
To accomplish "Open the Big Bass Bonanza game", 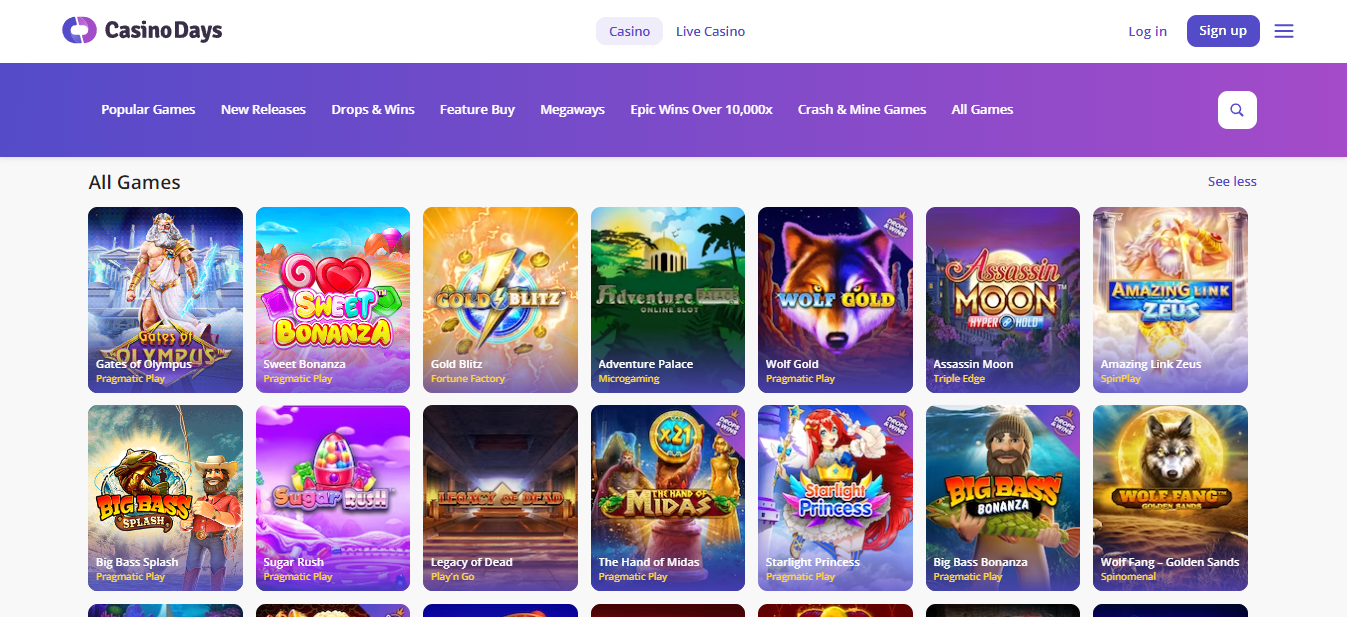I will click(x=1003, y=498).
